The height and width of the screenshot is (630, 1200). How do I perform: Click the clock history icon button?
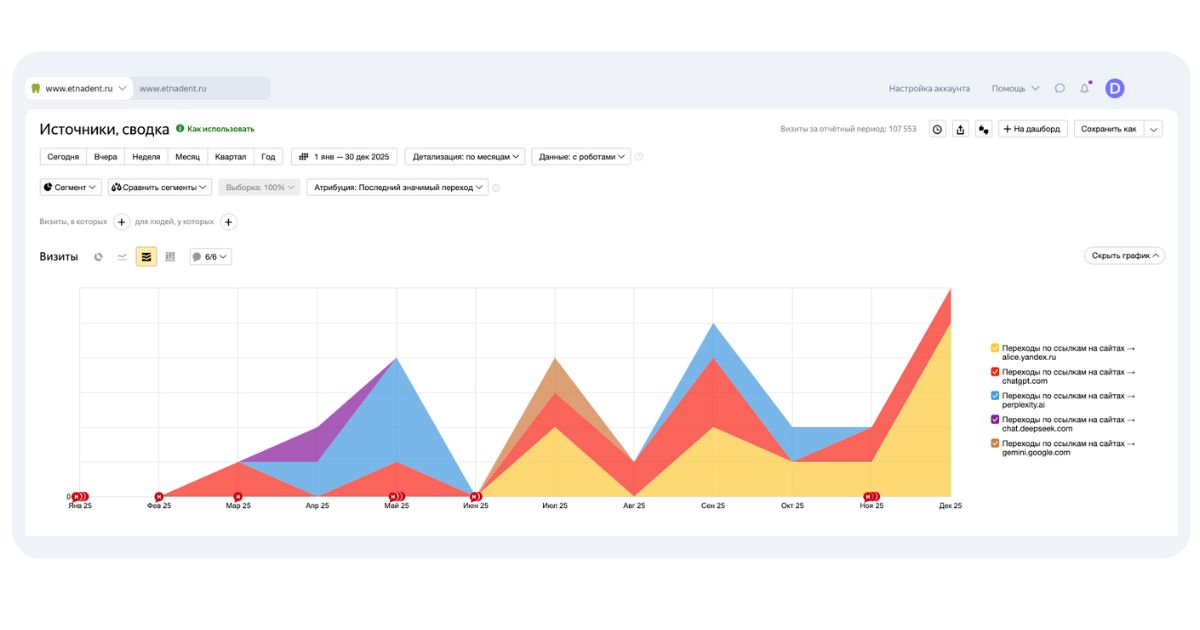pyautogui.click(x=937, y=129)
